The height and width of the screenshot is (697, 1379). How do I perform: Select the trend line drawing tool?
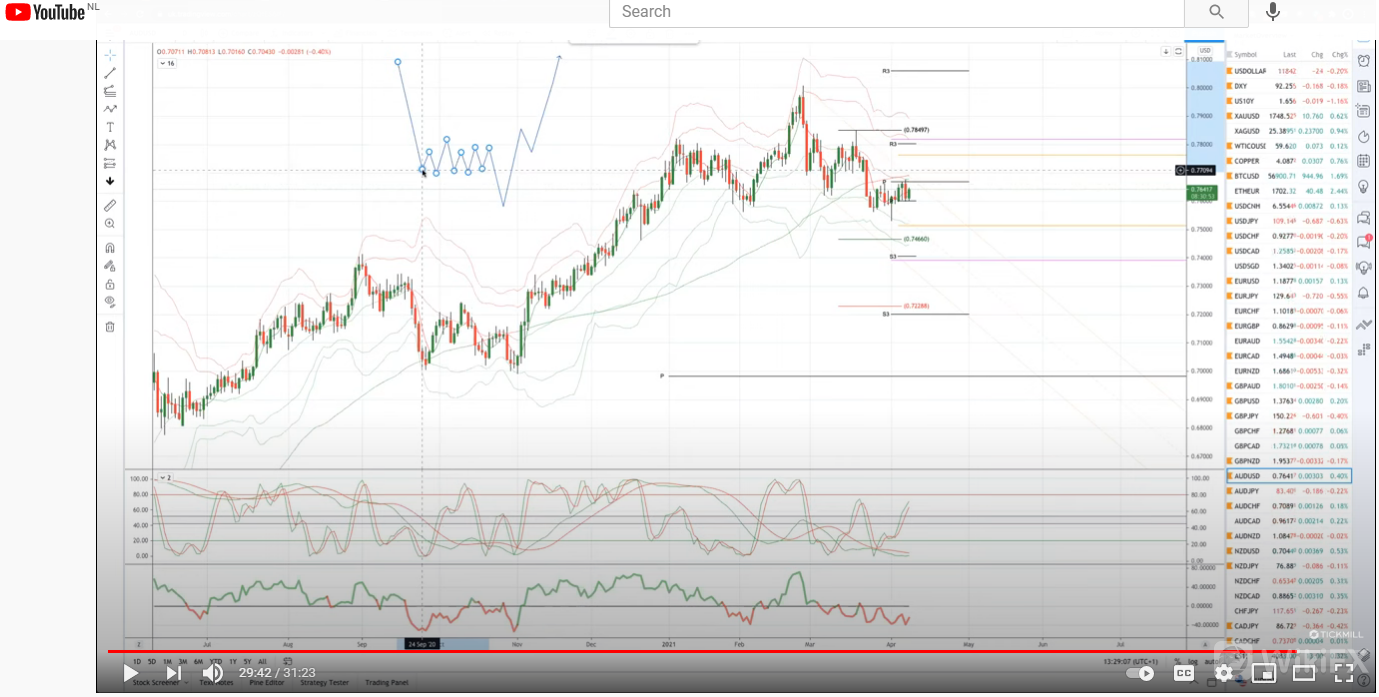tap(110, 73)
